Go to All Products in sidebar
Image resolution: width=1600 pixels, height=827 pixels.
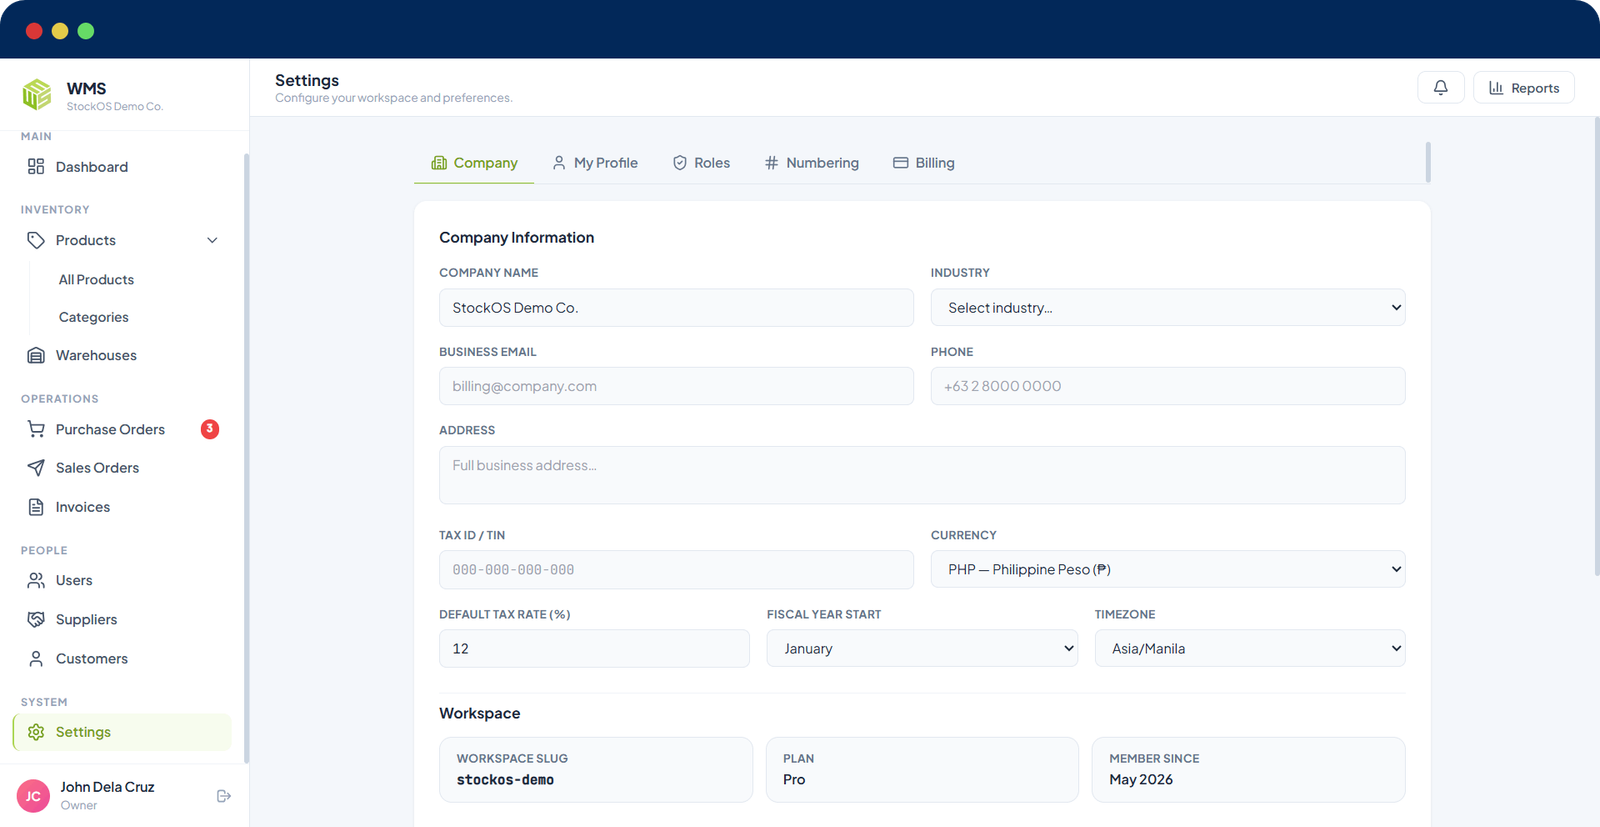[x=96, y=280]
